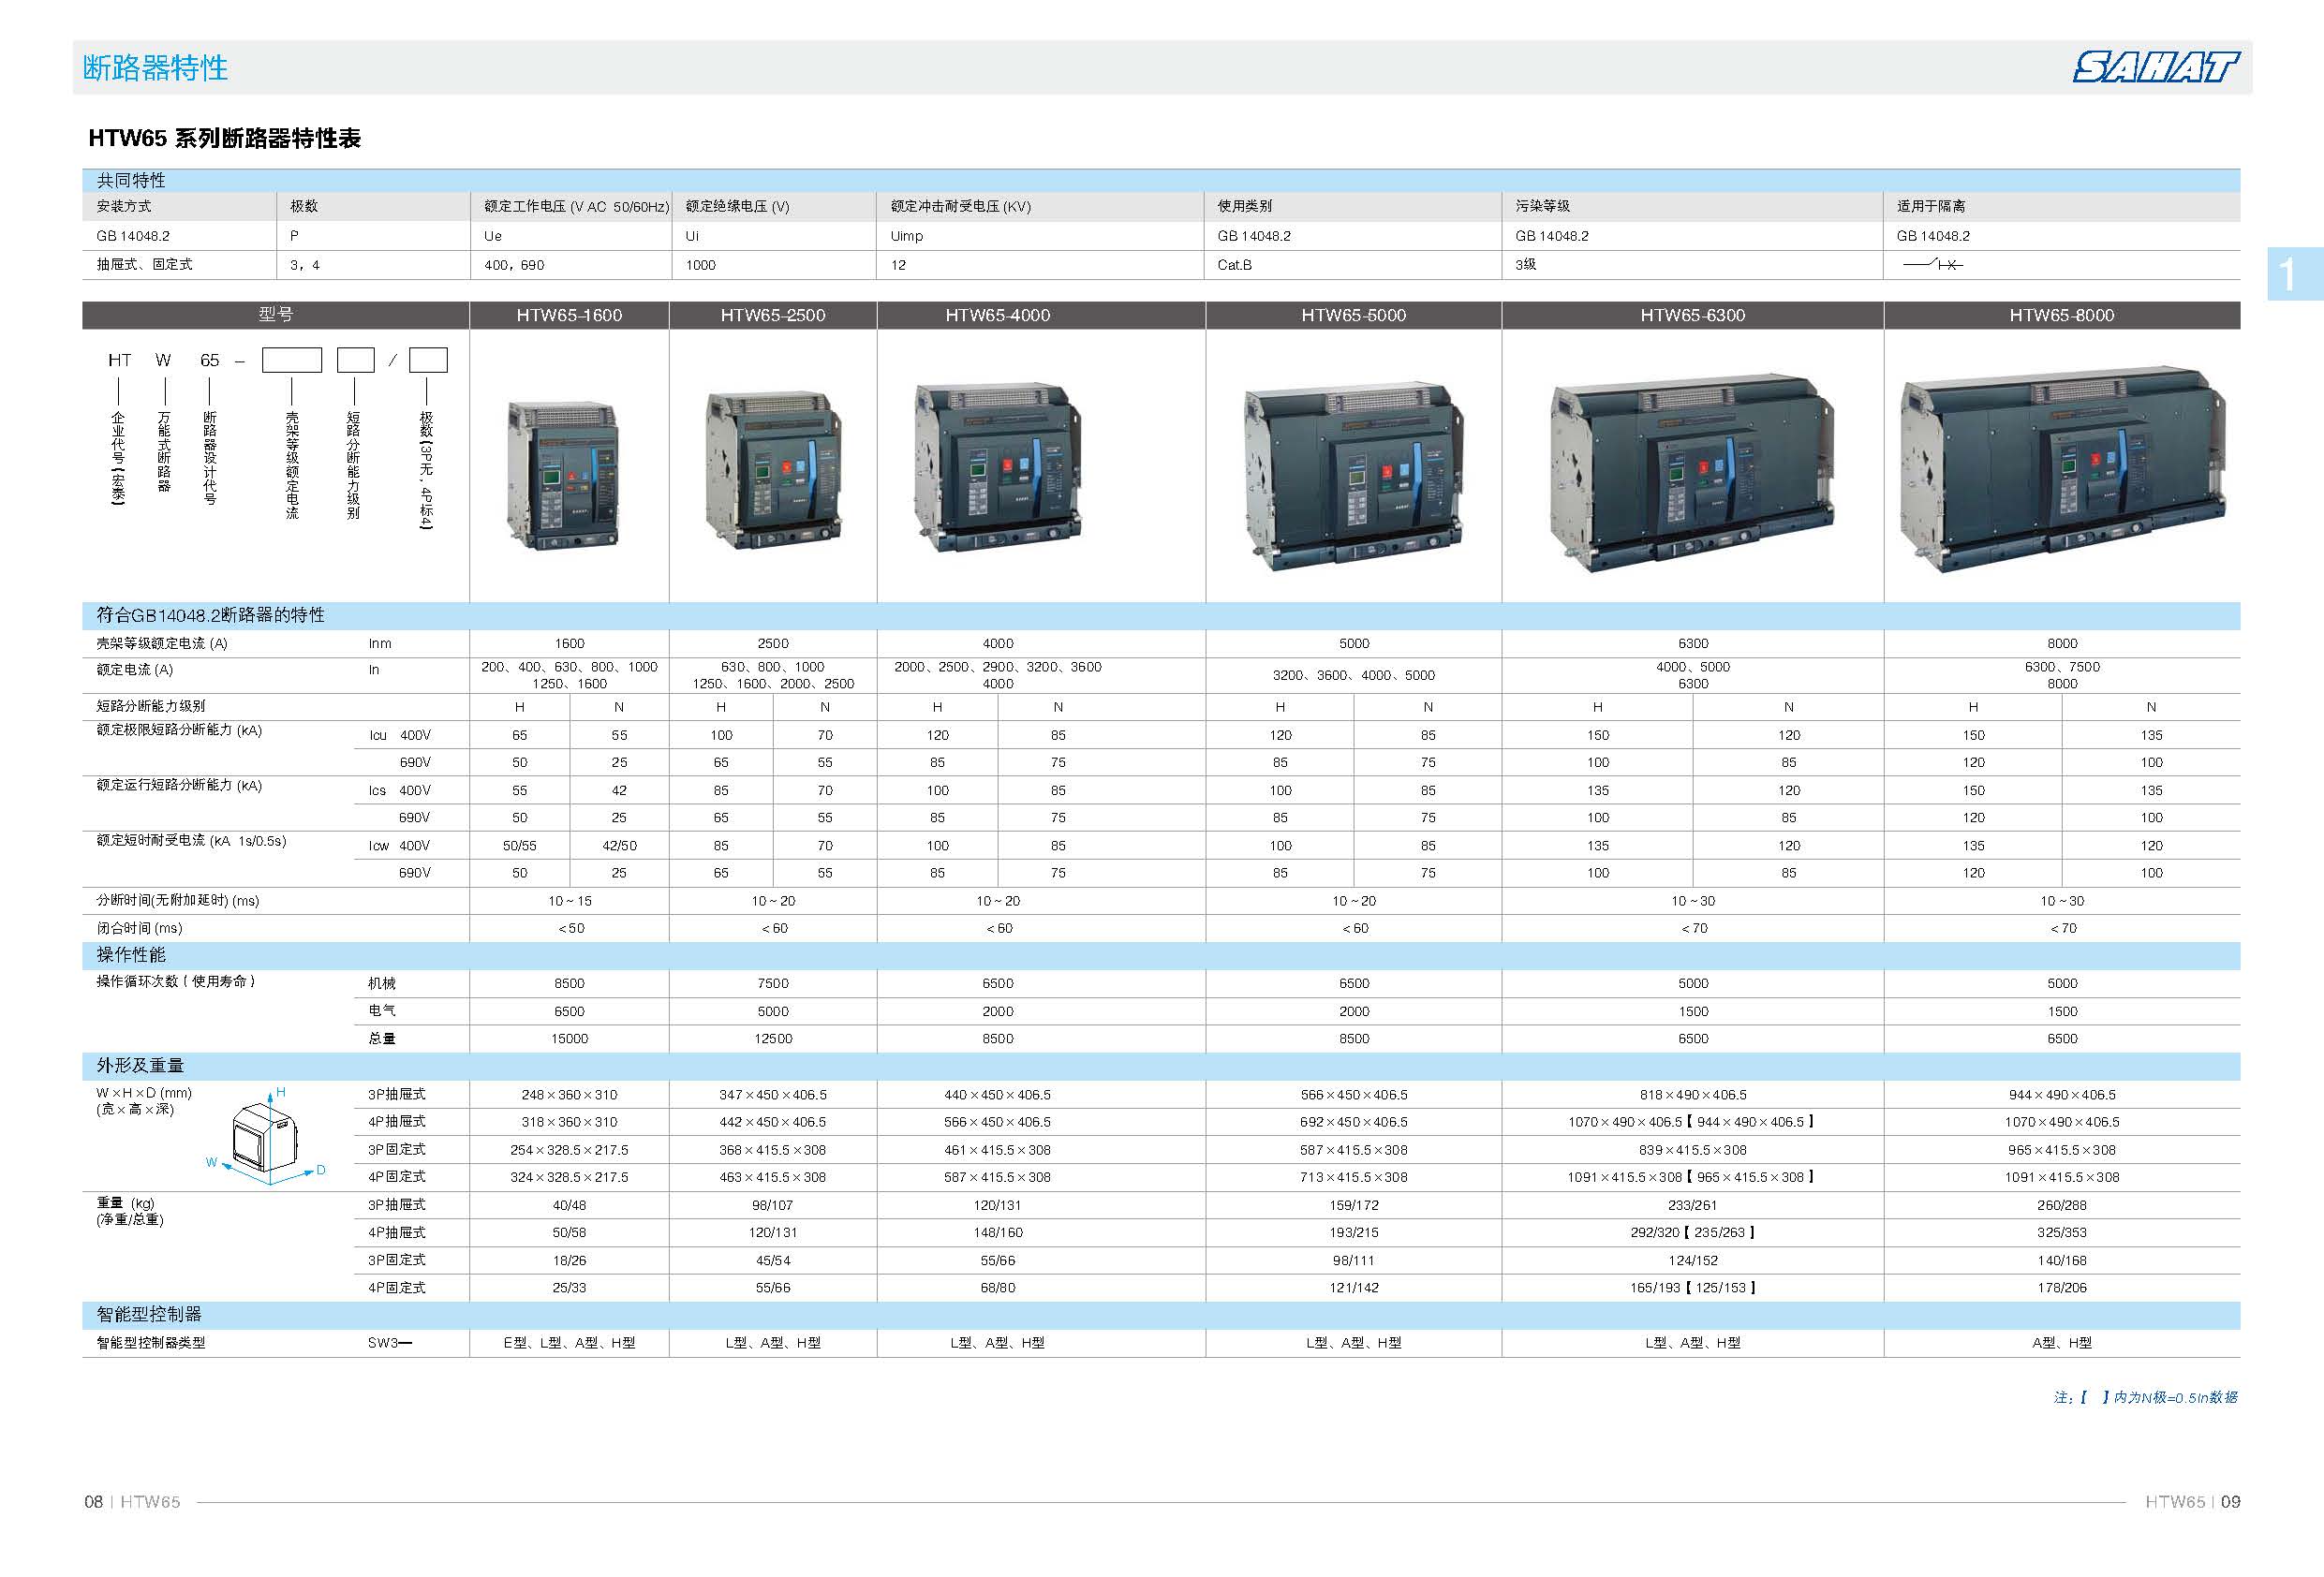Click the HTW65-5000 breaker product image
The height and width of the screenshot is (1577, 2324).
tap(1354, 475)
